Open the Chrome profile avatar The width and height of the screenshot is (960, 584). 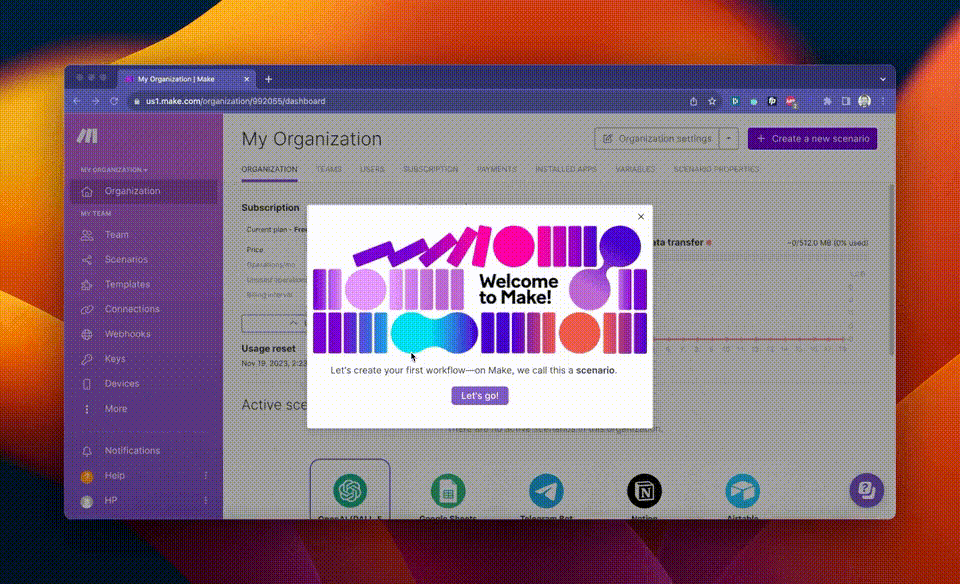tap(864, 102)
